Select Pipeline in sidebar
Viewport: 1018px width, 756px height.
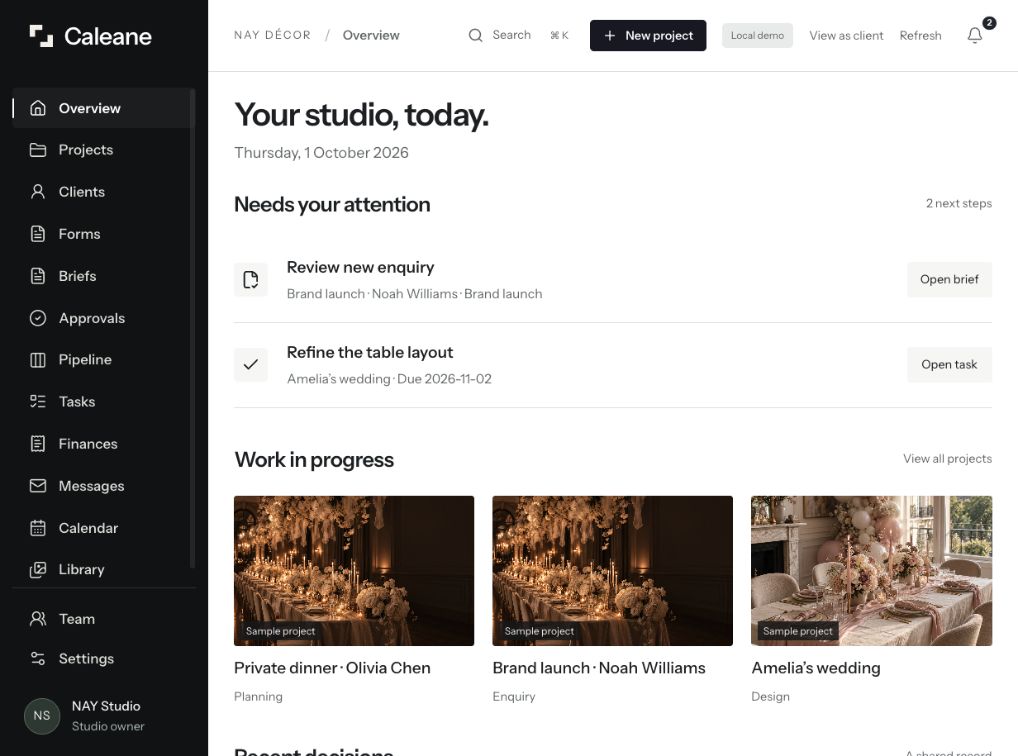[x=103, y=360]
